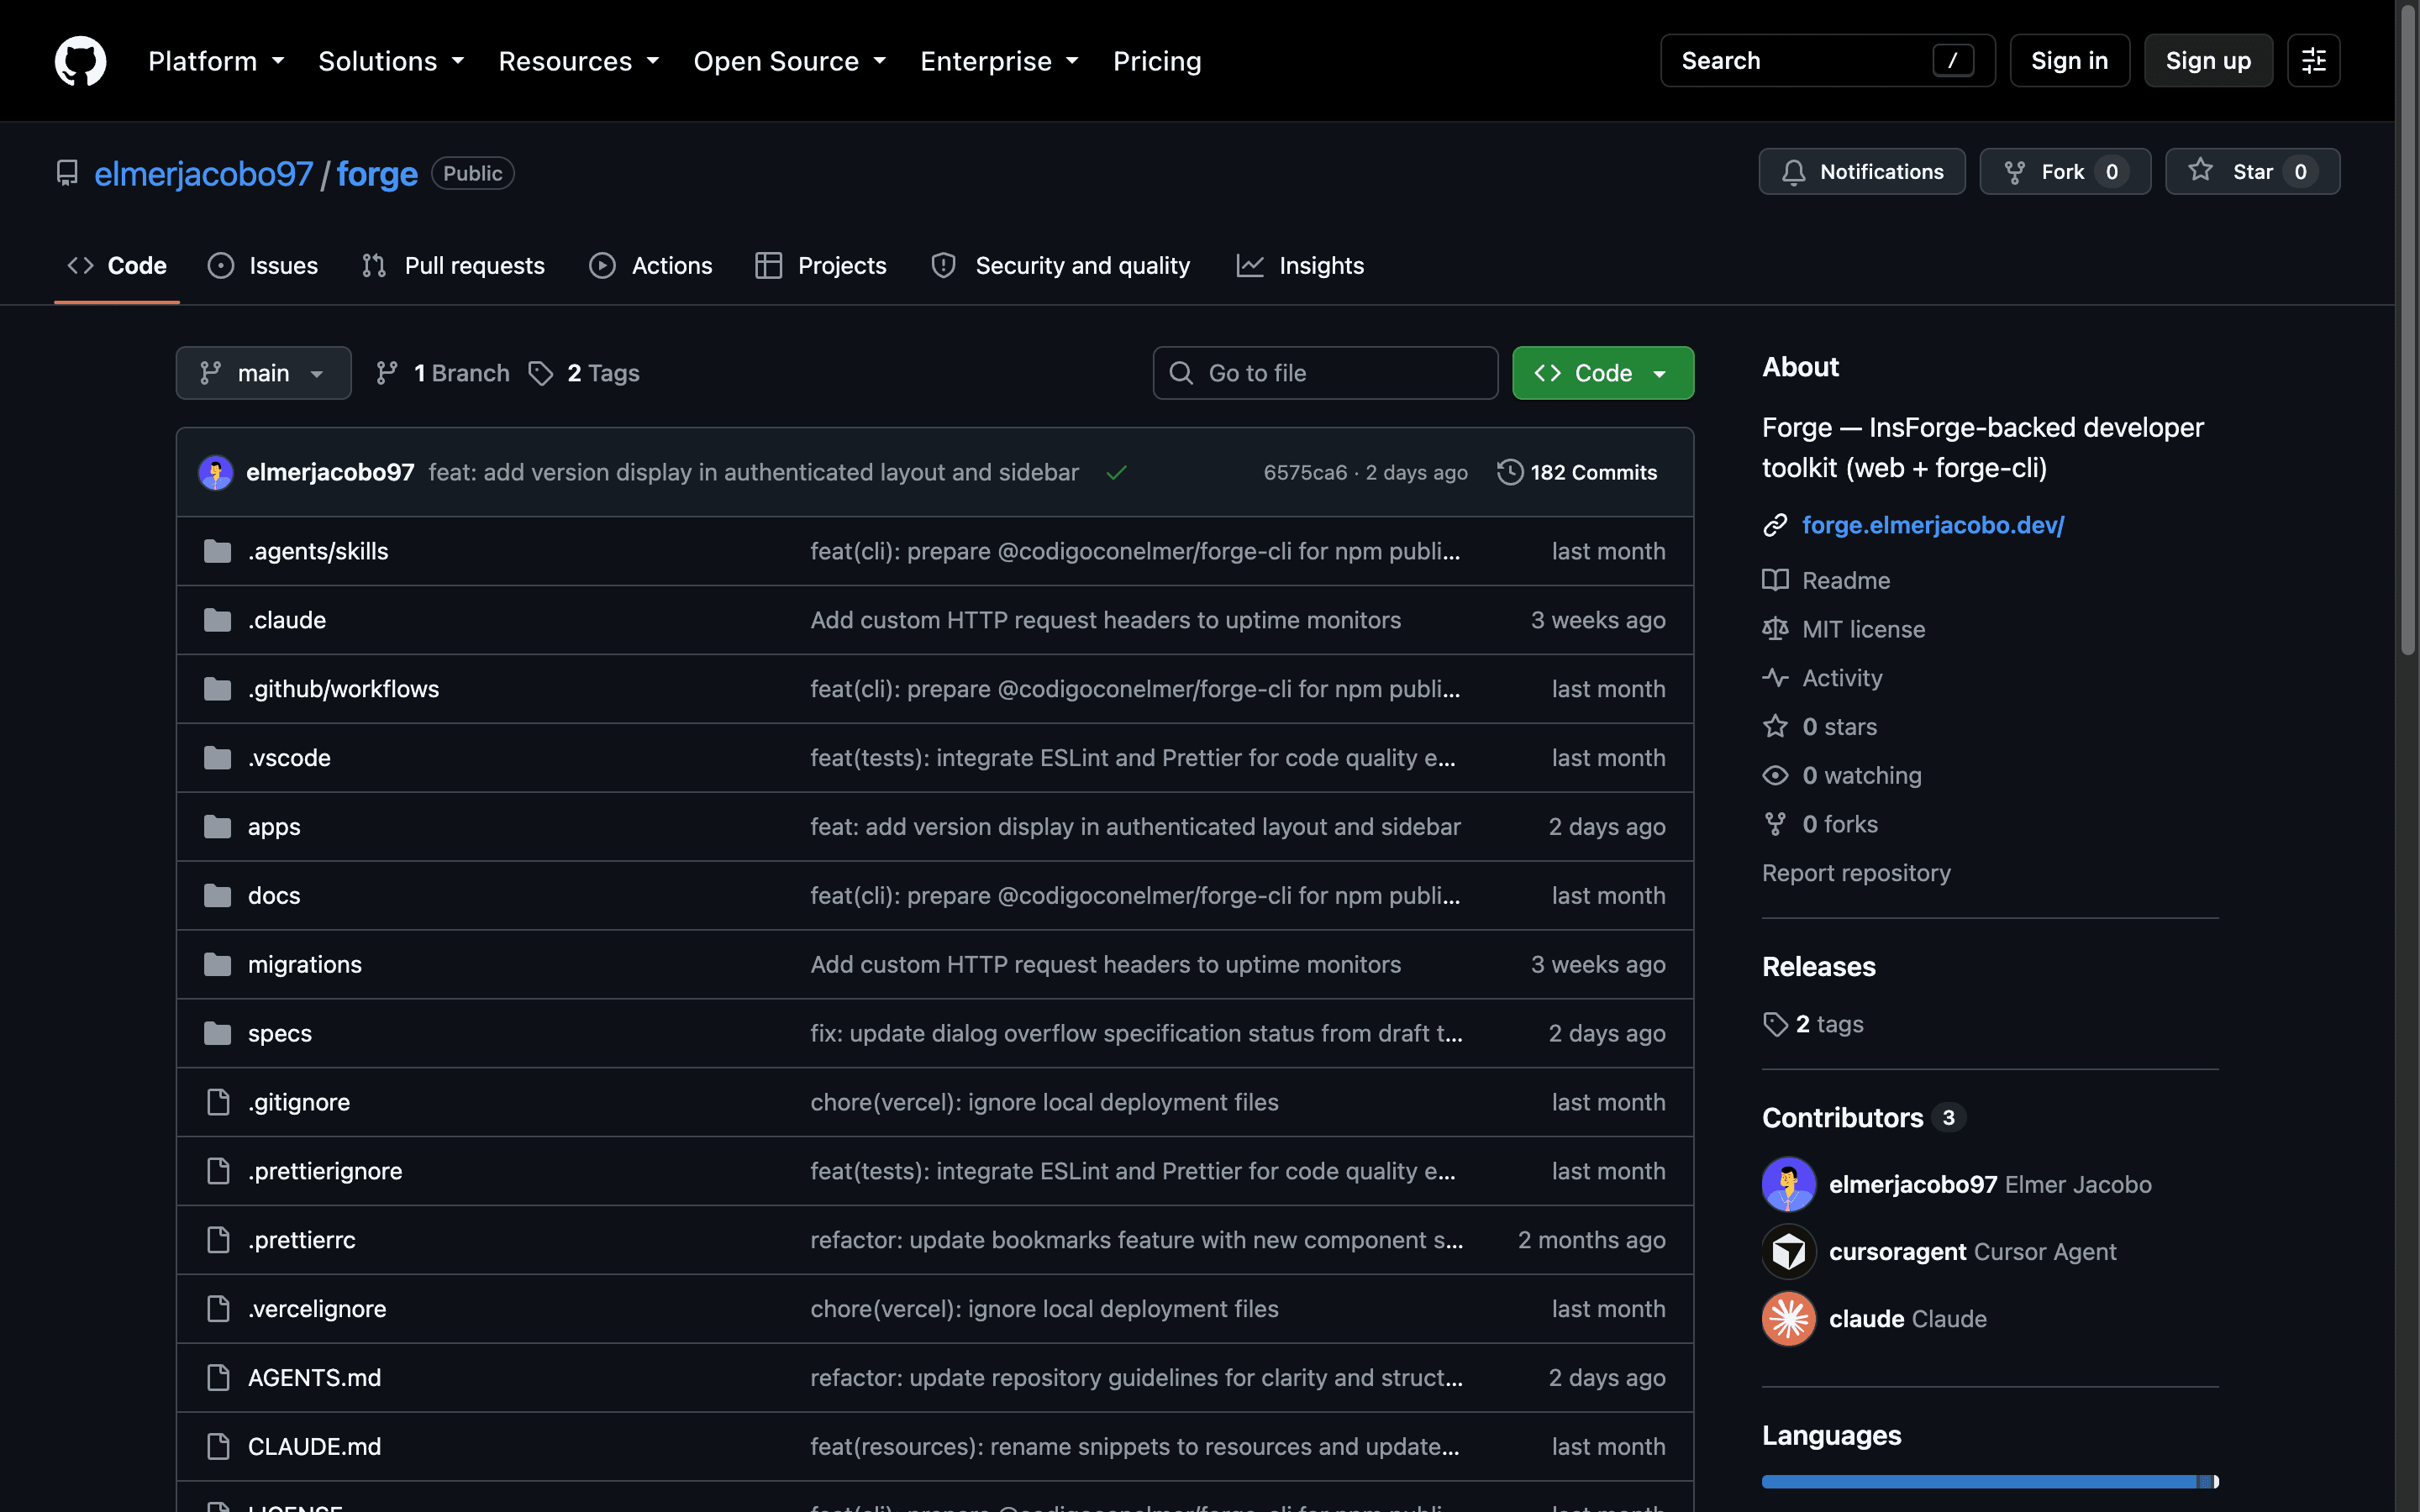Open the main branch selector dropdown

click(x=264, y=373)
